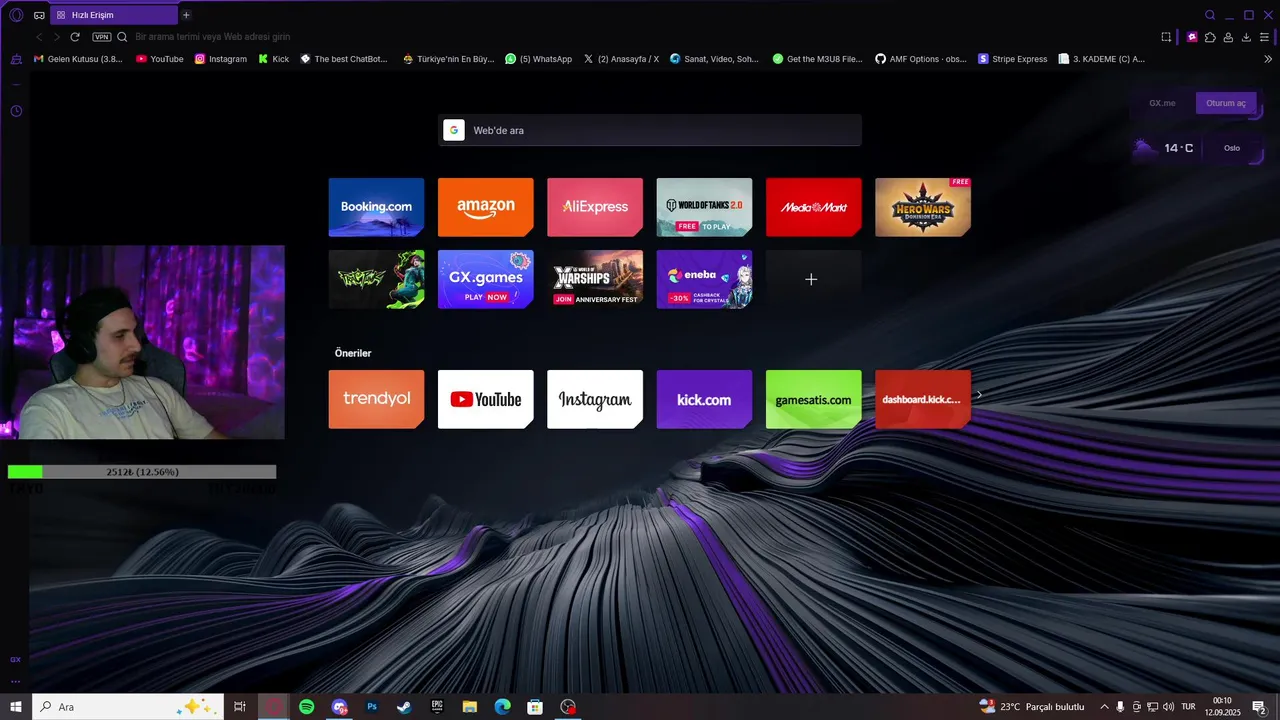Open the GX Corner gamepad icon
Viewport: 1280px width, 720px height.
pos(39,15)
